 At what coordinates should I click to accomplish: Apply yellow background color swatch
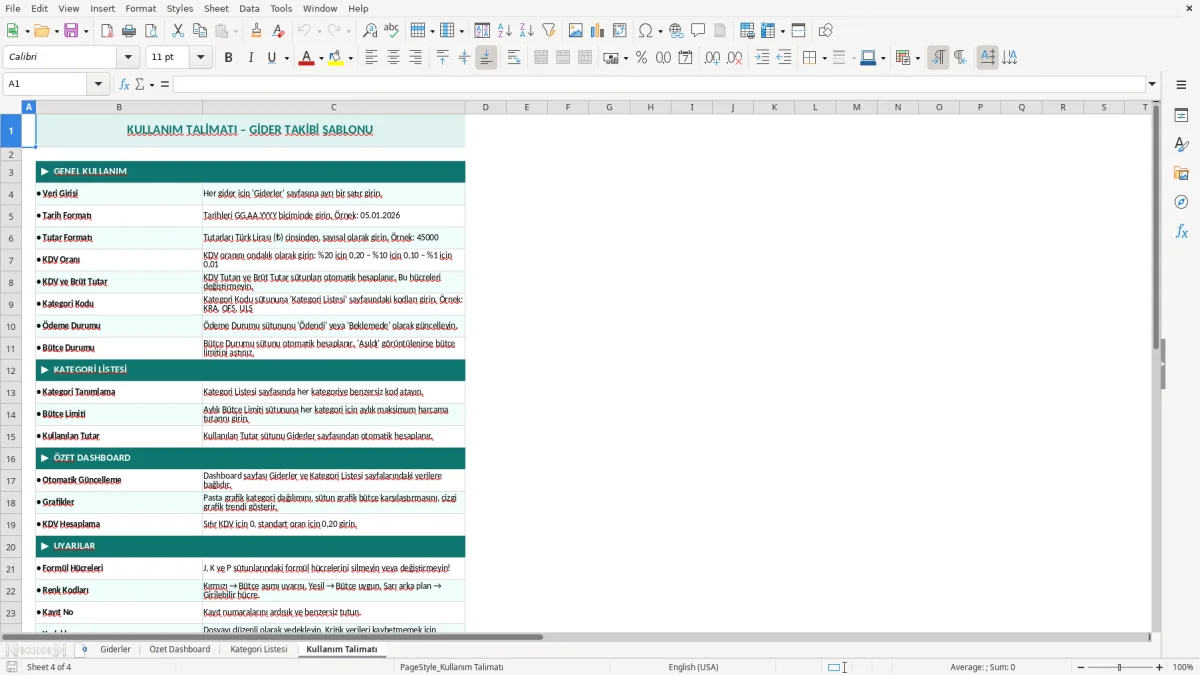335,58
